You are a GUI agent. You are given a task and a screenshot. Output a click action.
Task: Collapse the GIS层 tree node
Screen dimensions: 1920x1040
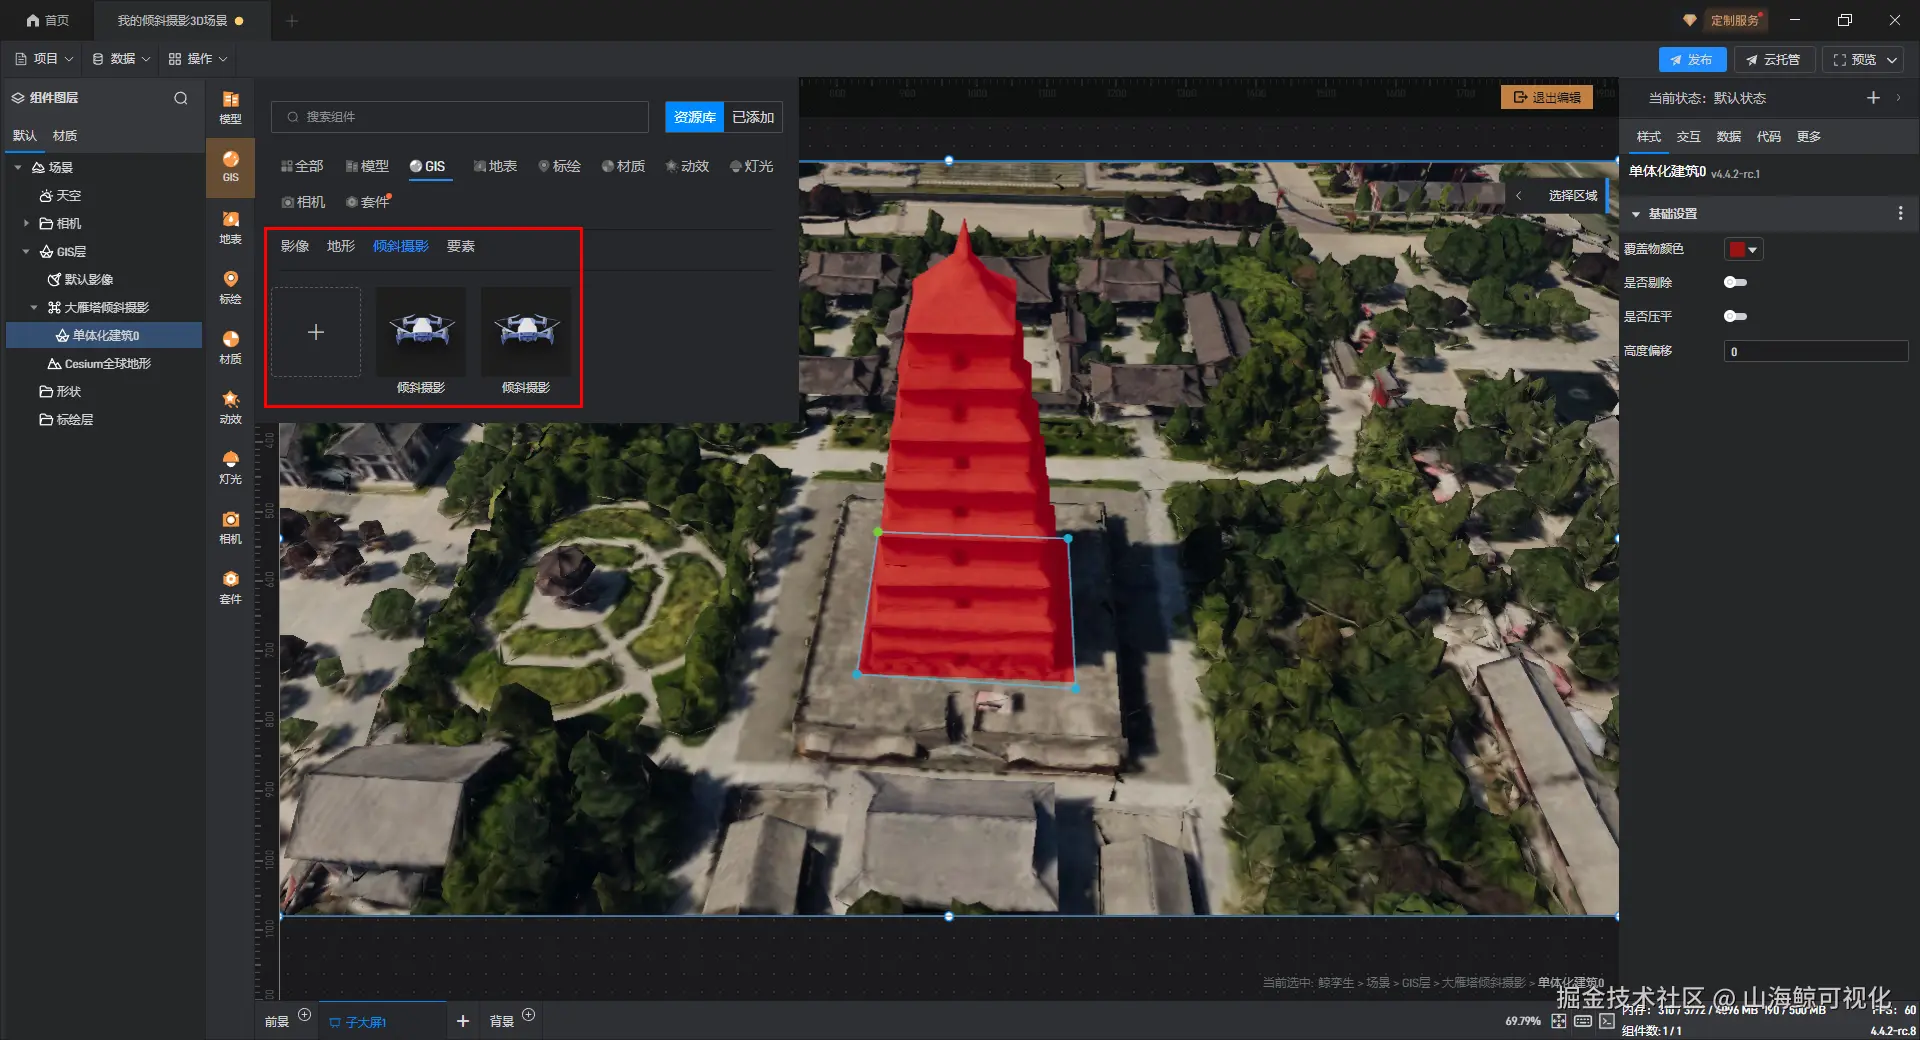coord(26,251)
